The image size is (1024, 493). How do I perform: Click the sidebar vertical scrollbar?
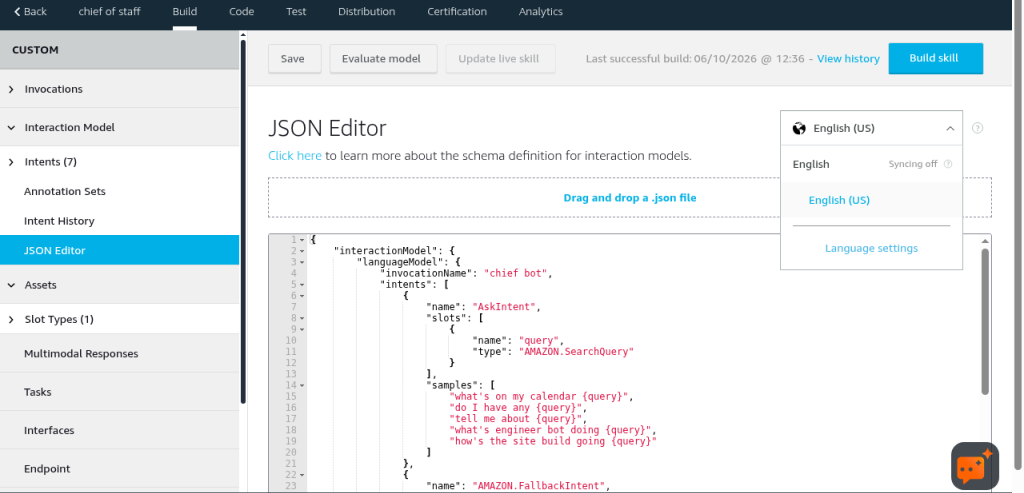coord(244,222)
